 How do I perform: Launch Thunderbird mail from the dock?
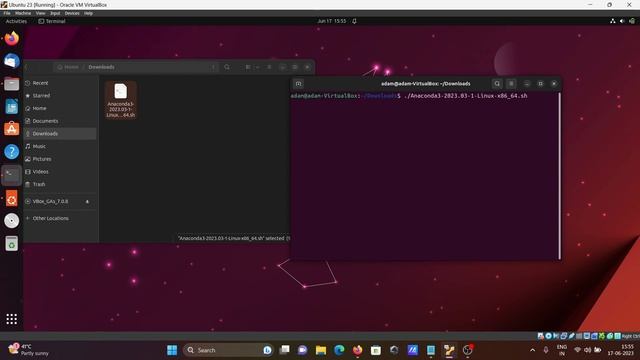tap(11, 61)
